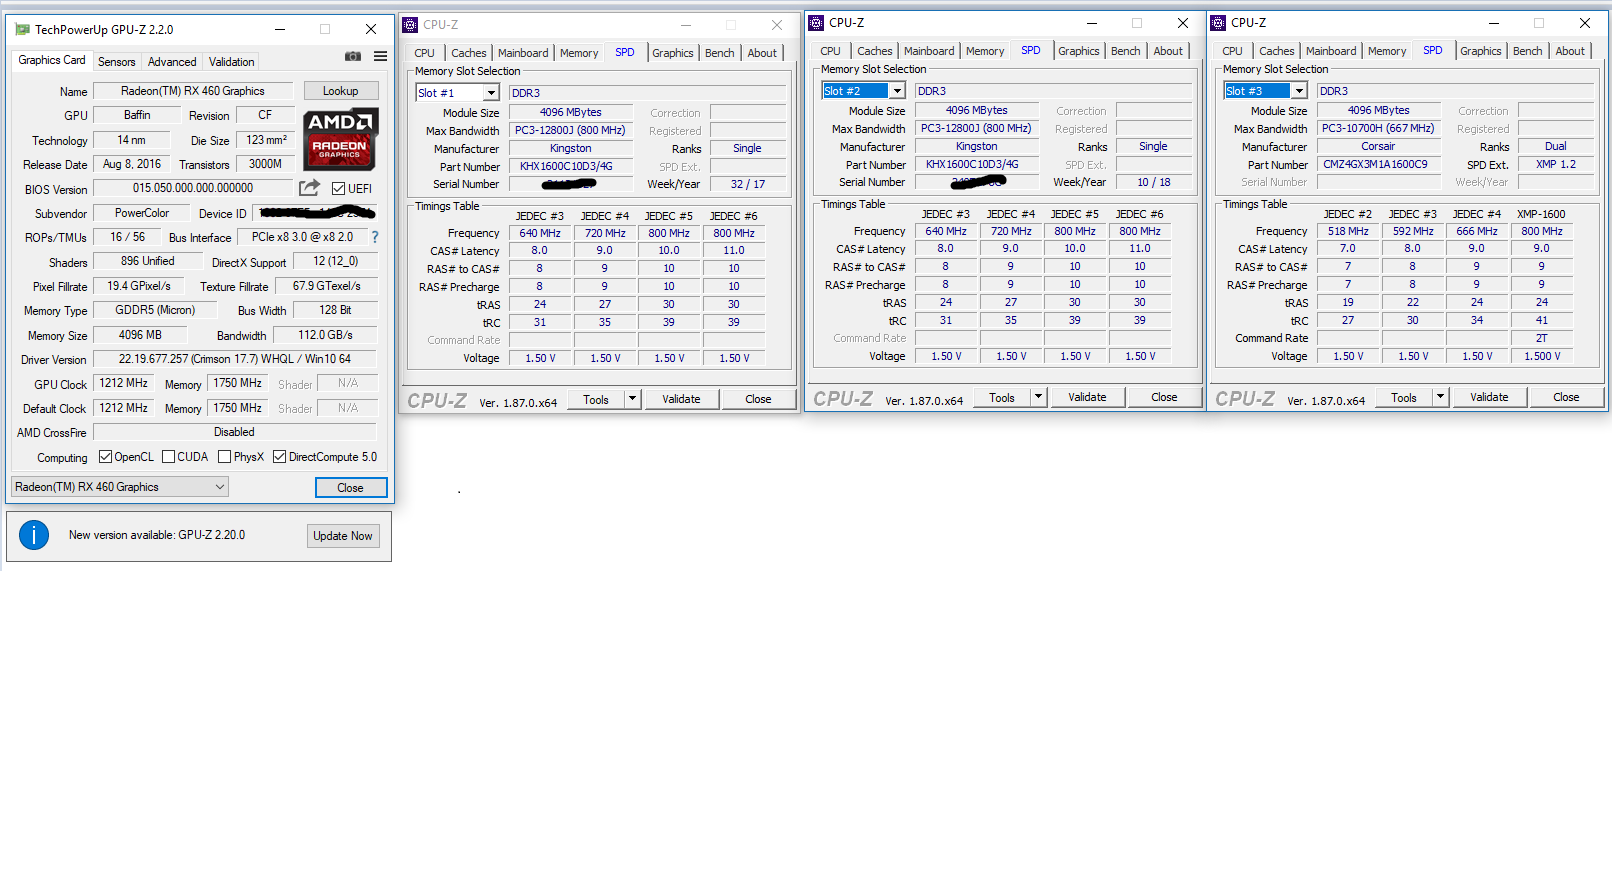
Task: Open the GPU-Z hamburger menu icon
Action: pos(380,56)
